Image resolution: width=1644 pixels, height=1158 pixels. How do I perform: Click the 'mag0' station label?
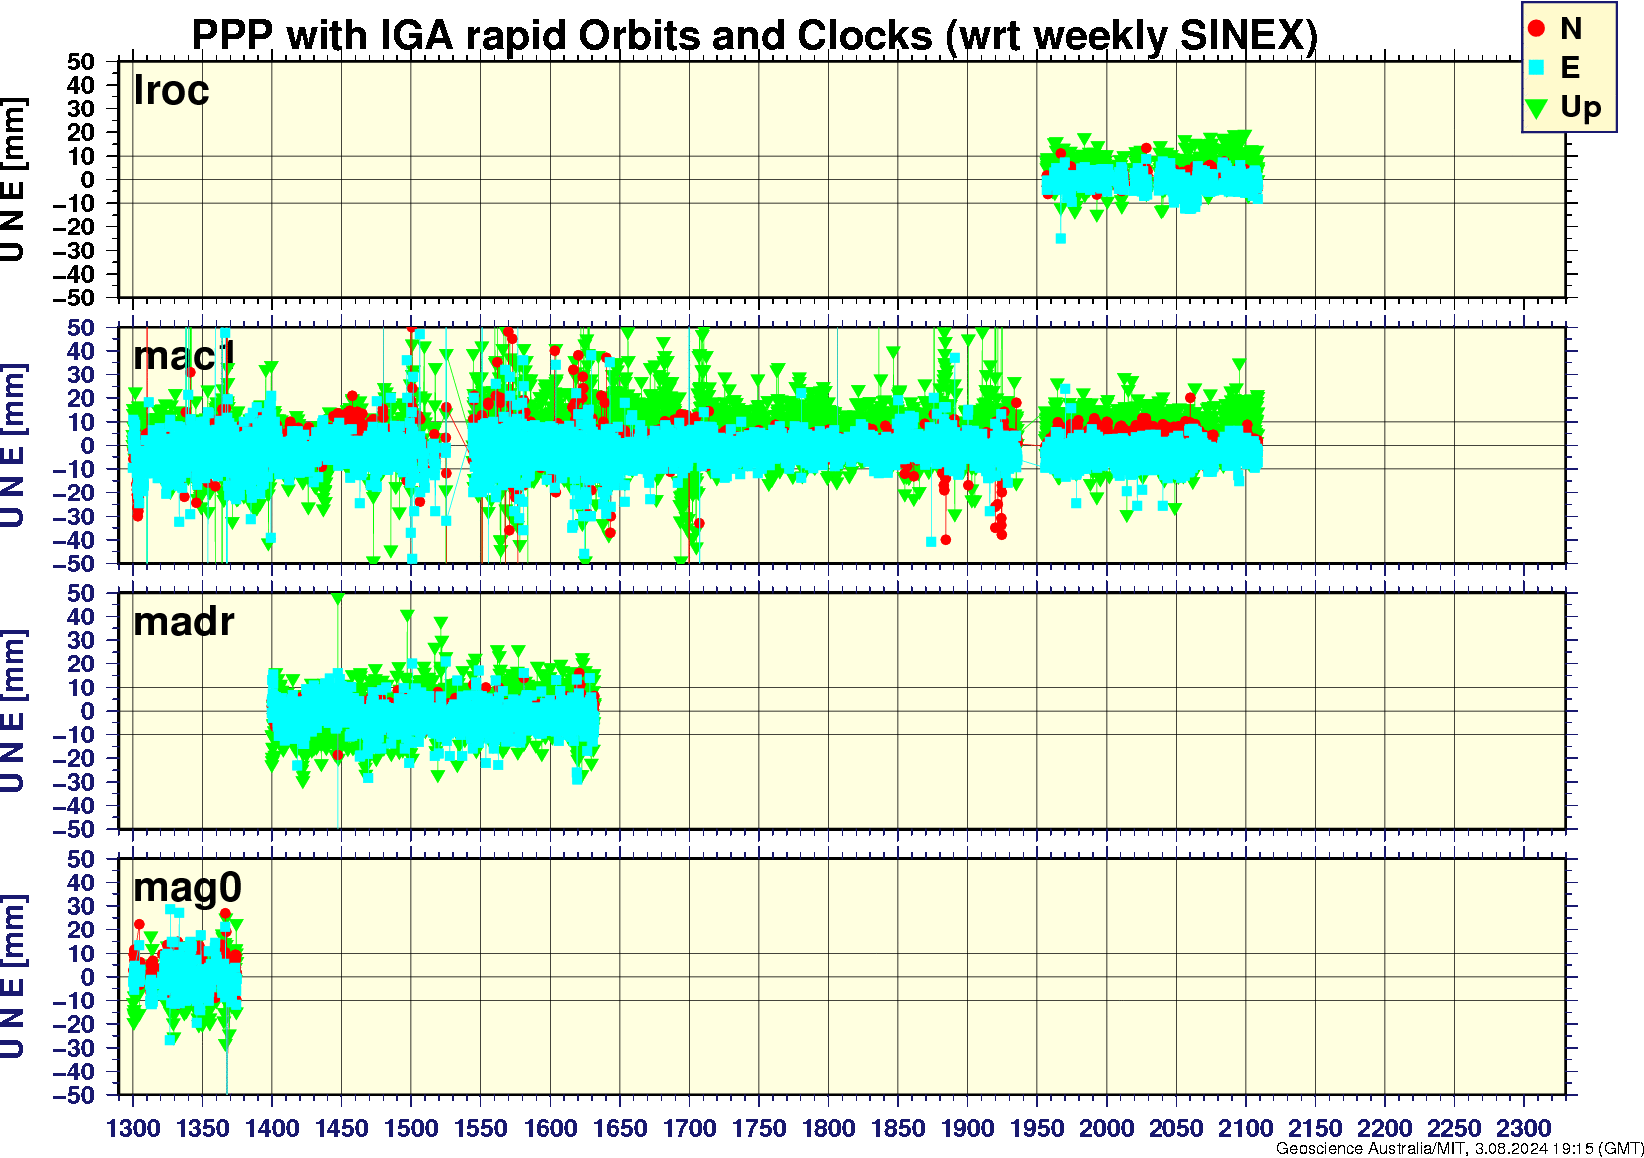tap(188, 888)
